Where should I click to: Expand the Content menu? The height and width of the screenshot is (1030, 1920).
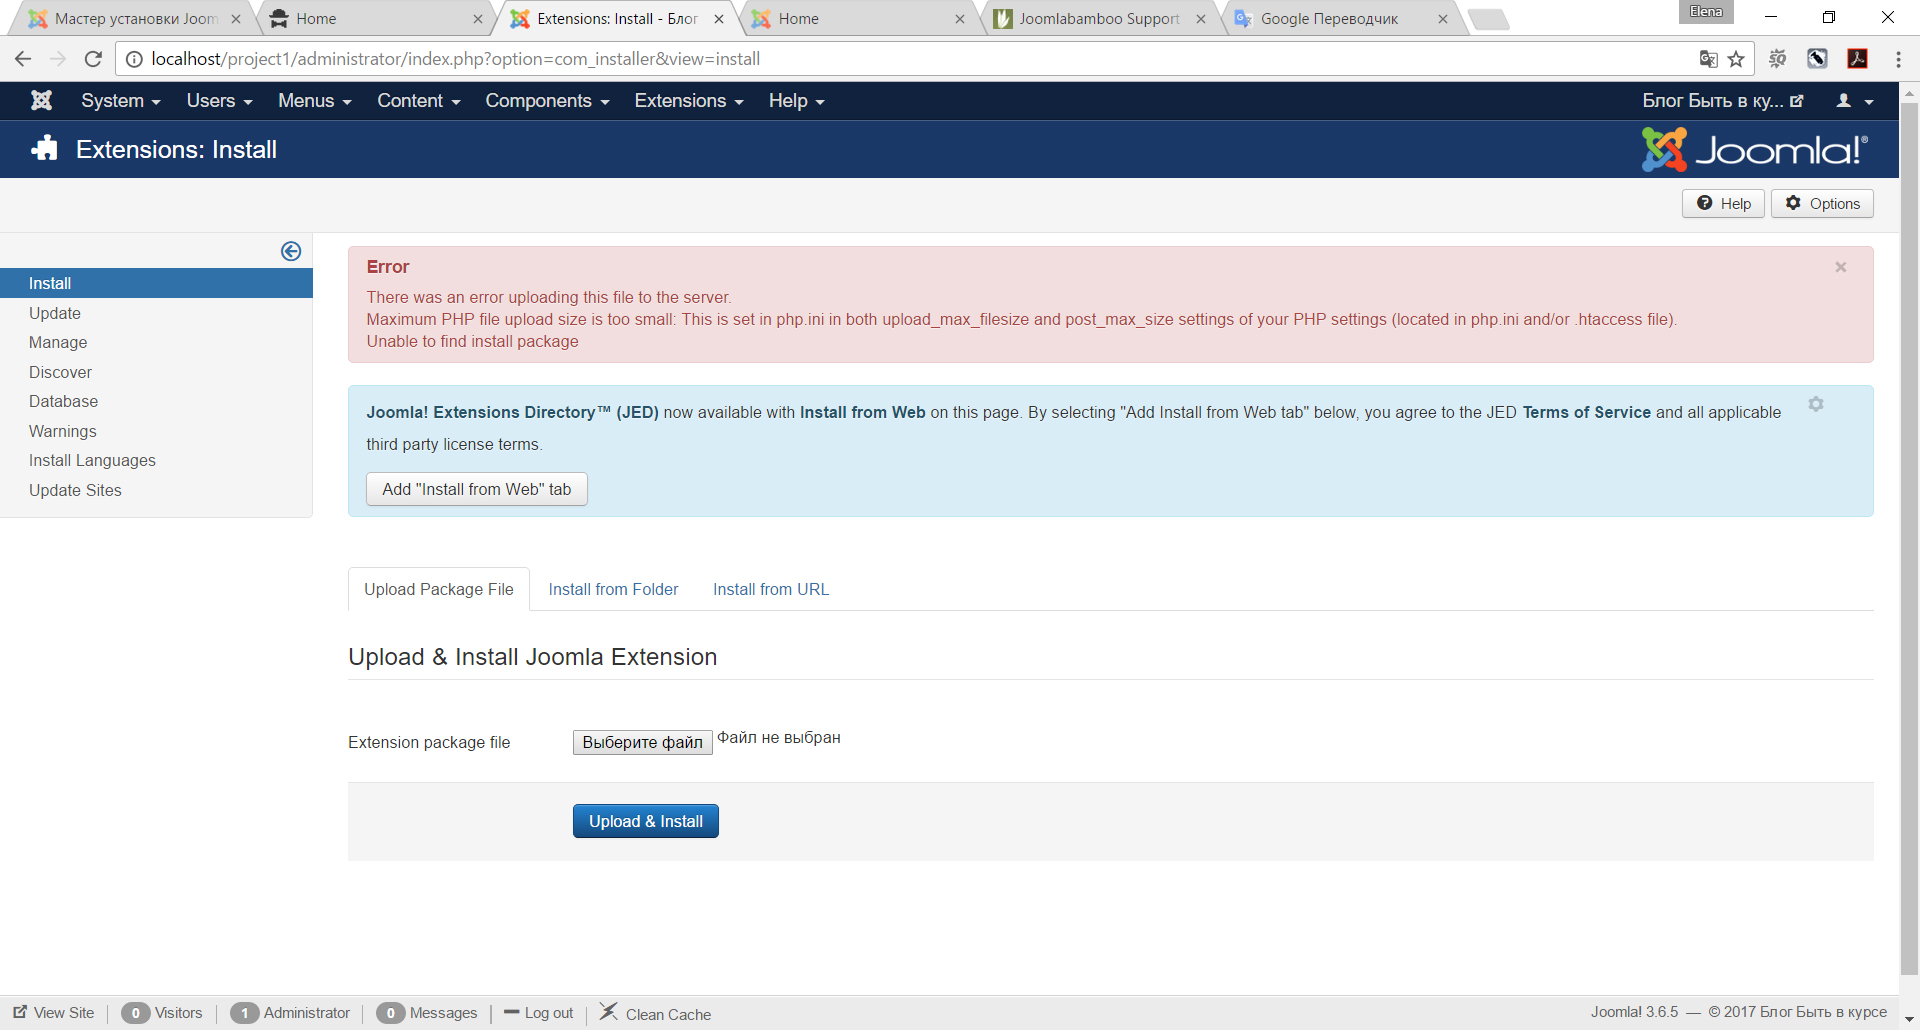tap(419, 101)
